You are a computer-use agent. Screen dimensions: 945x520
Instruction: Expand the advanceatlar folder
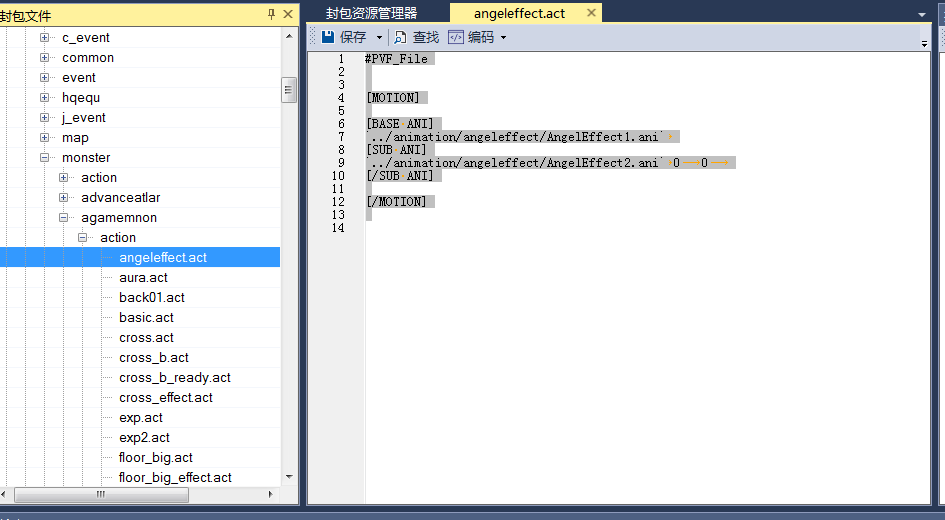pos(64,198)
